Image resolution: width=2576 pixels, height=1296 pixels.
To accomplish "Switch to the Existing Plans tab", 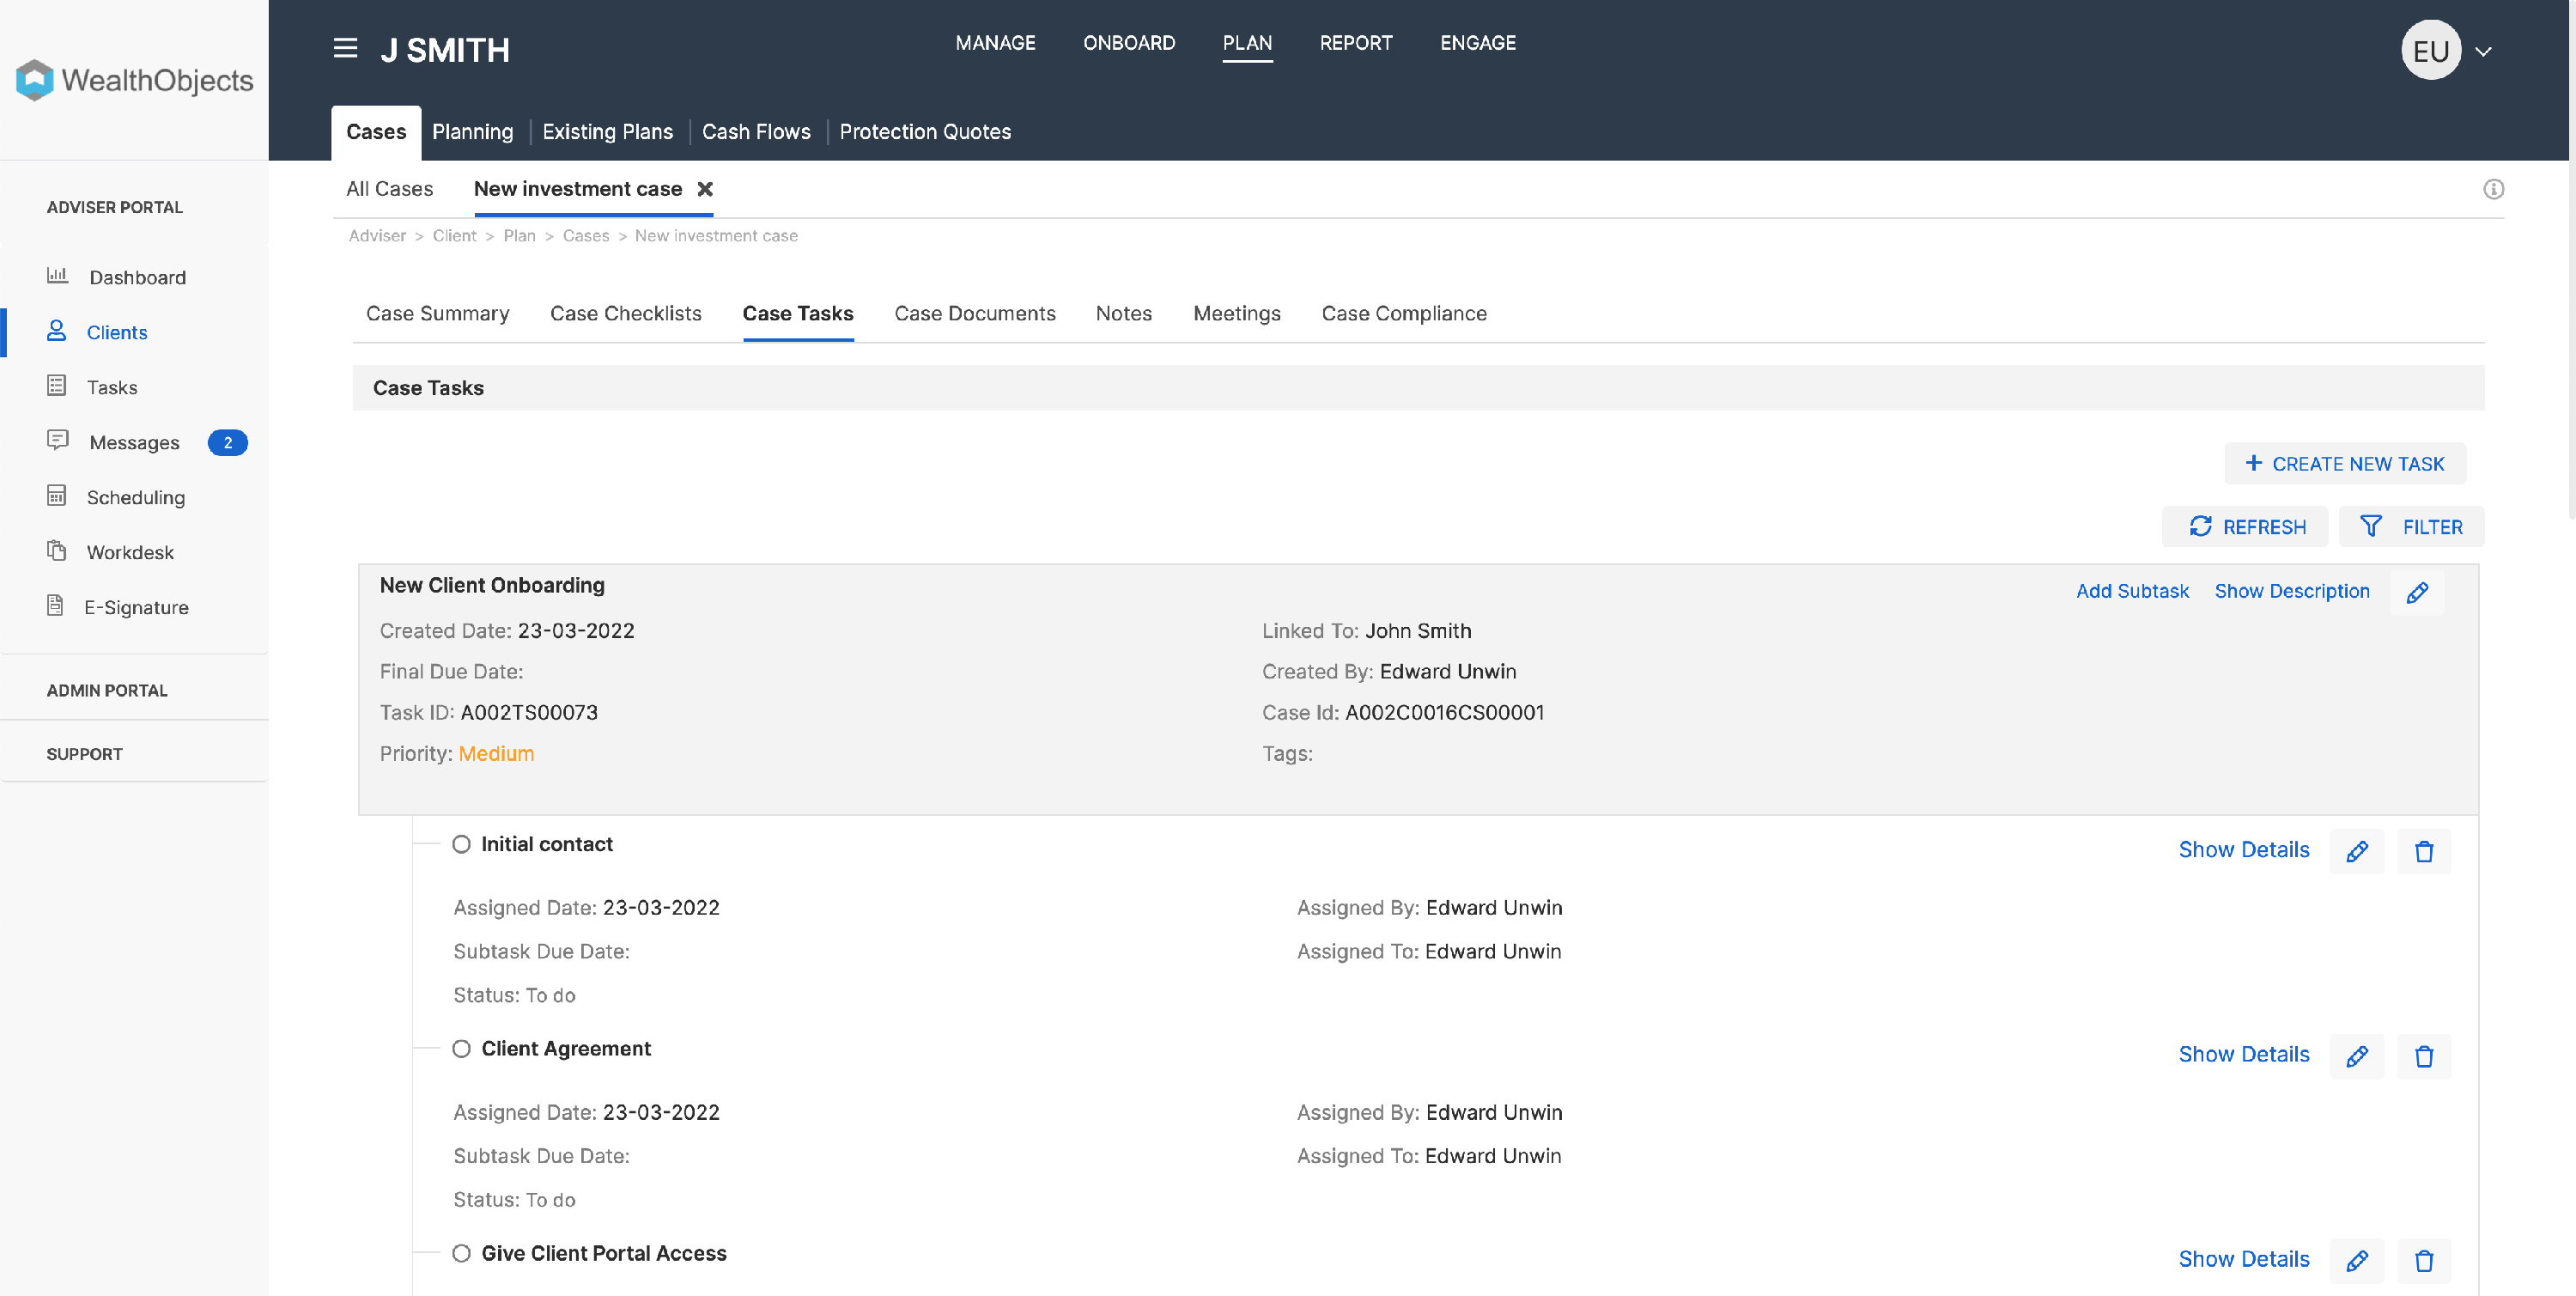I will click(x=607, y=132).
